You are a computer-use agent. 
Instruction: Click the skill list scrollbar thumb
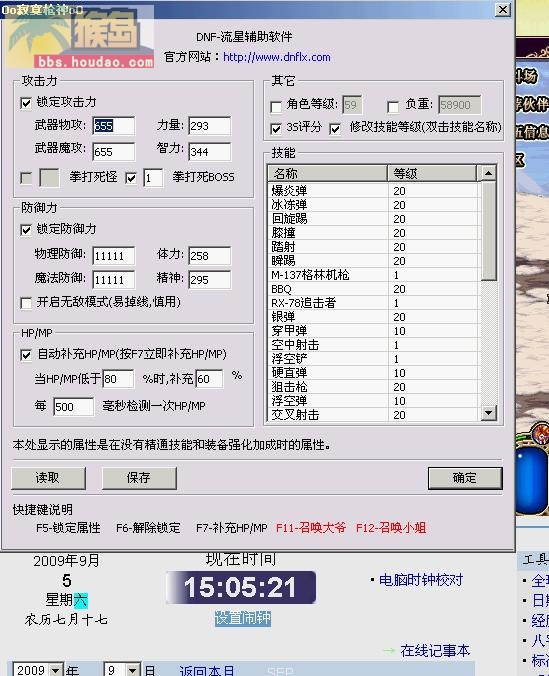click(x=488, y=231)
